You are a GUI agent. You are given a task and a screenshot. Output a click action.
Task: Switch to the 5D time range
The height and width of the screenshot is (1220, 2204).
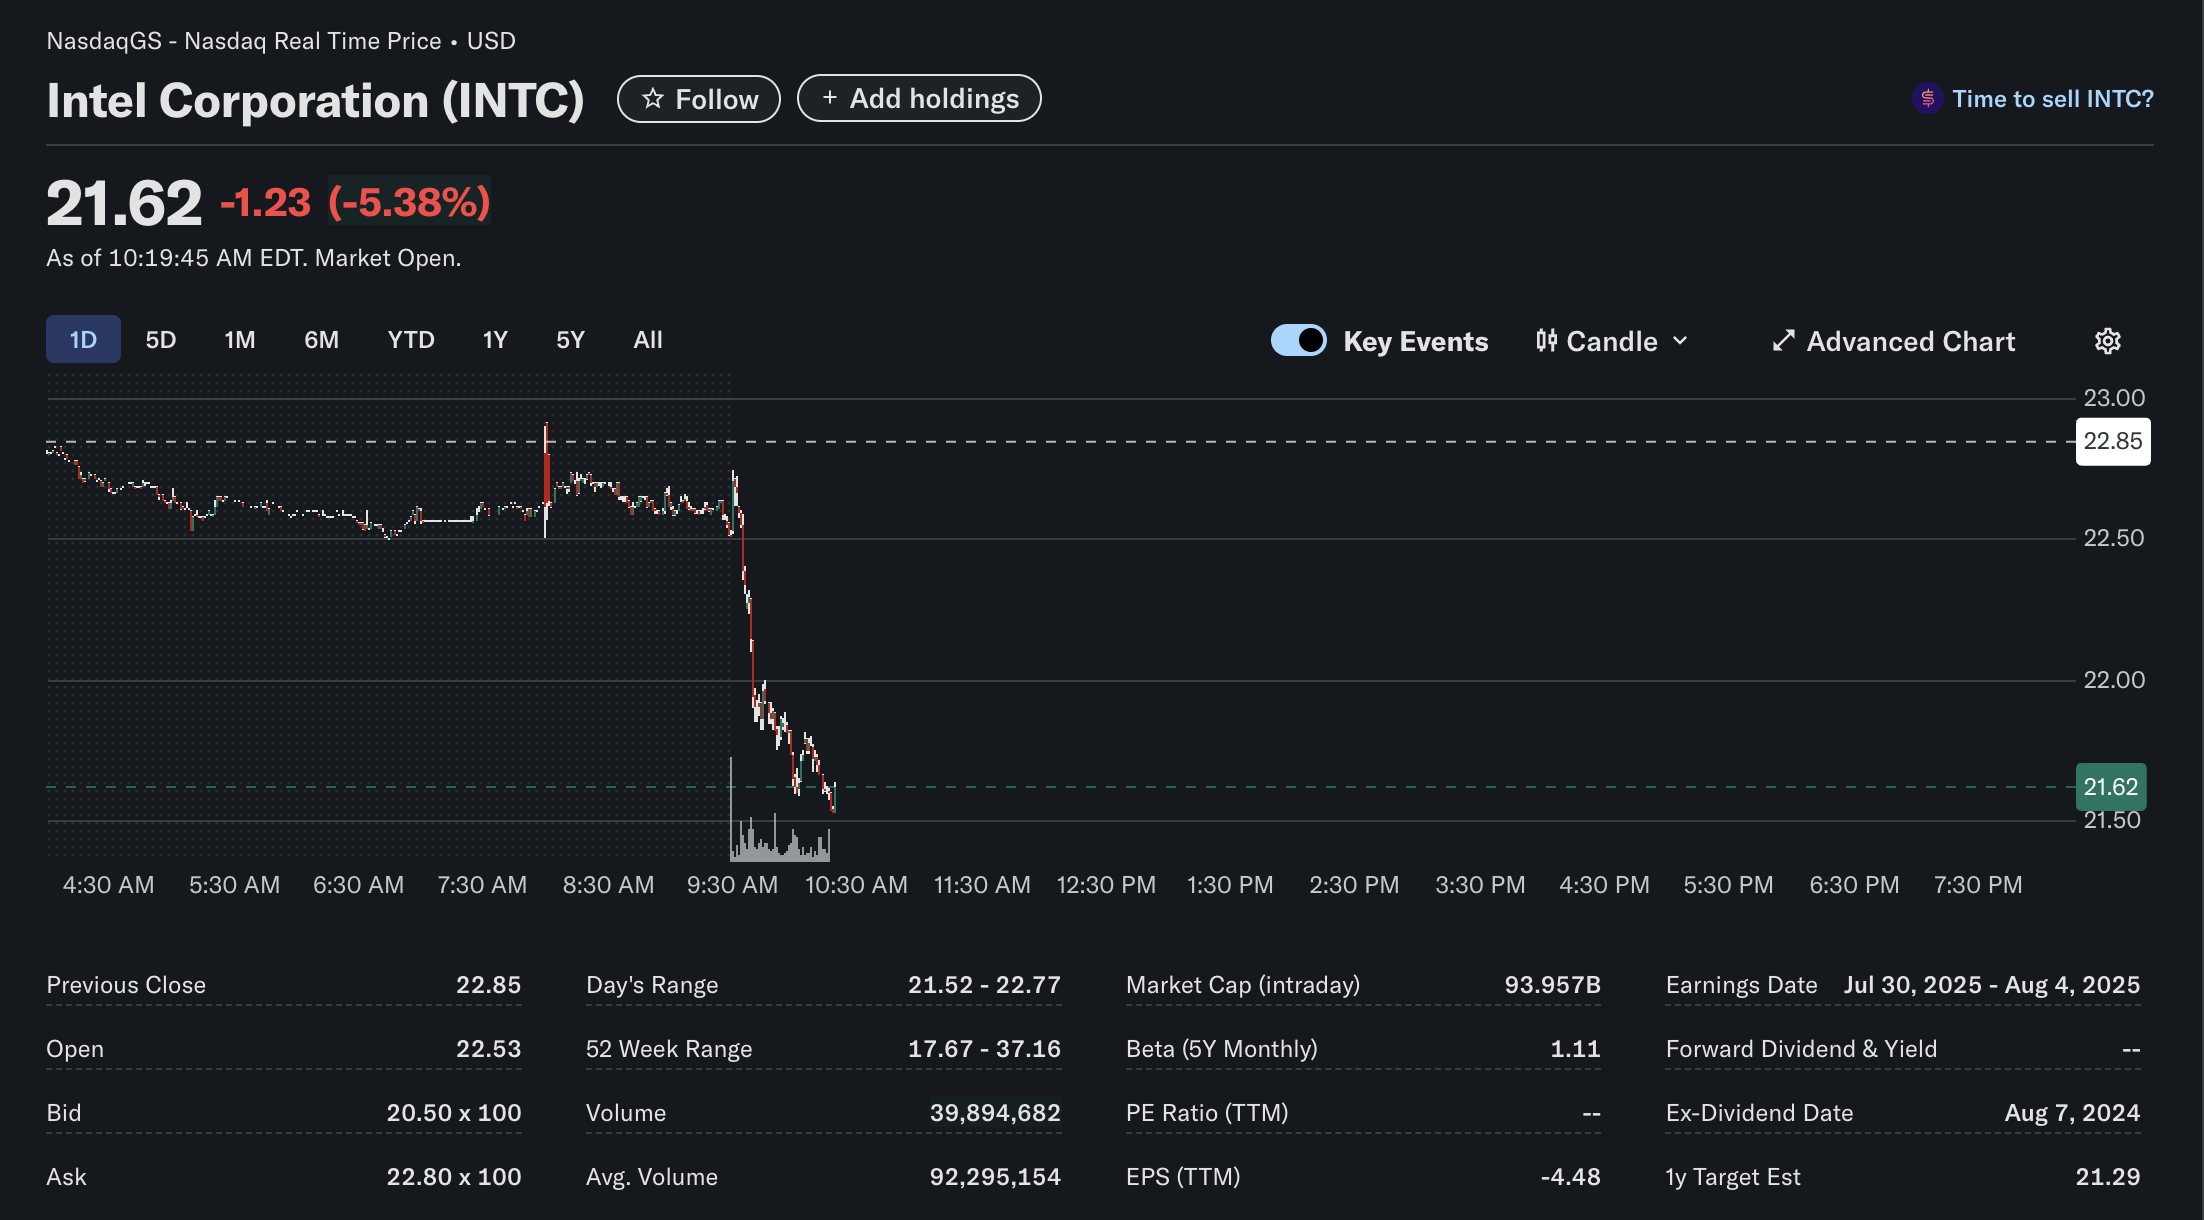160,340
